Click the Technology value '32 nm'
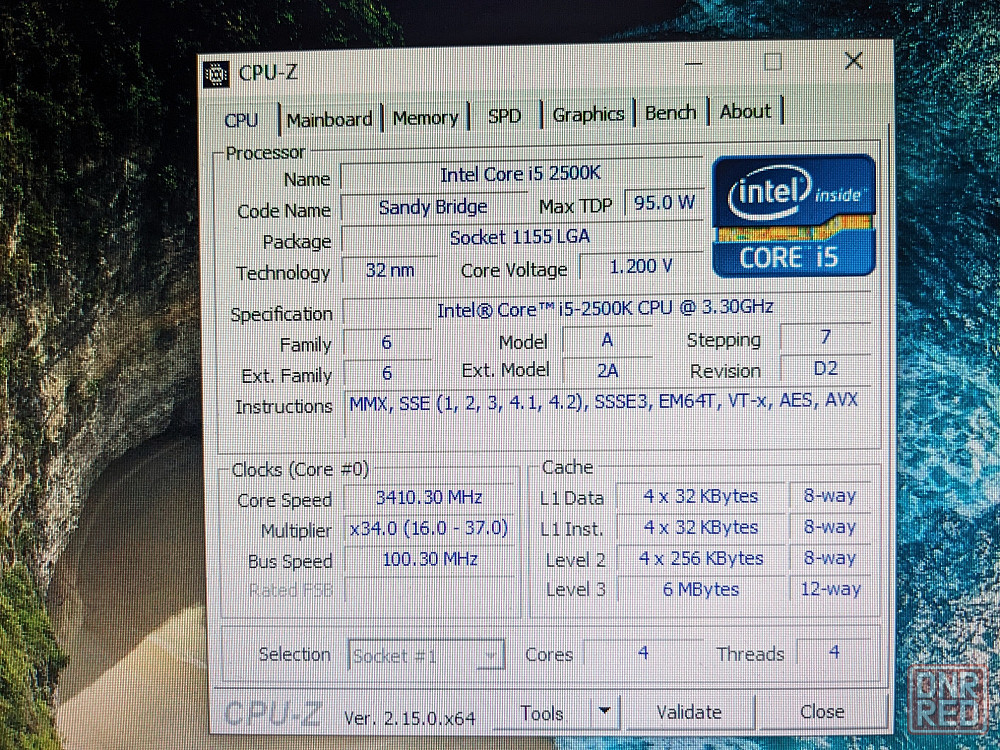 pyautogui.click(x=390, y=270)
